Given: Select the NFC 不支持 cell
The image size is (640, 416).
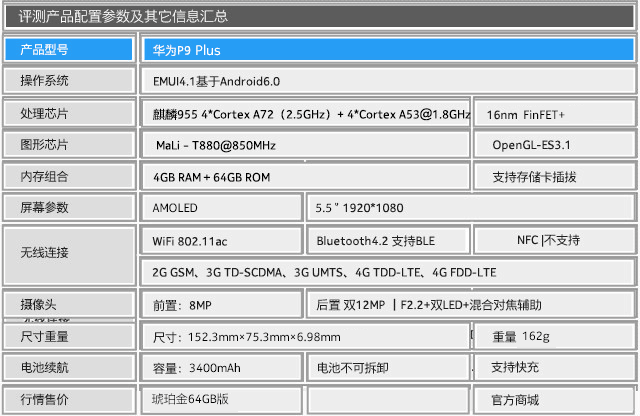Looking at the screenshot, I should [x=554, y=240].
